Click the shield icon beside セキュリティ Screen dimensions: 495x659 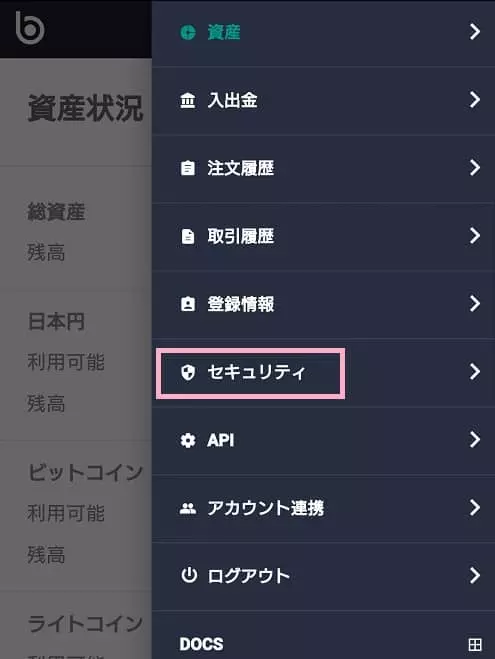[187, 372]
